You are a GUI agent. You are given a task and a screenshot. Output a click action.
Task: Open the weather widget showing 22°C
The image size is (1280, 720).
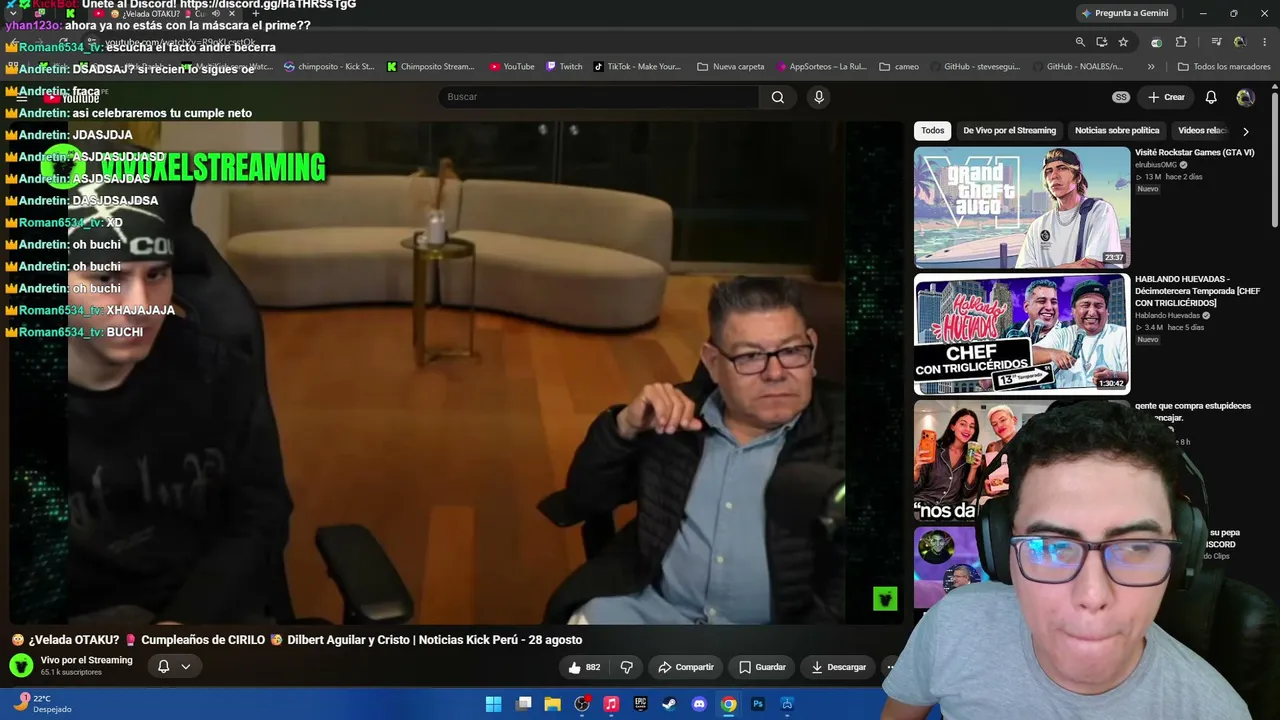pyautogui.click(x=43, y=703)
